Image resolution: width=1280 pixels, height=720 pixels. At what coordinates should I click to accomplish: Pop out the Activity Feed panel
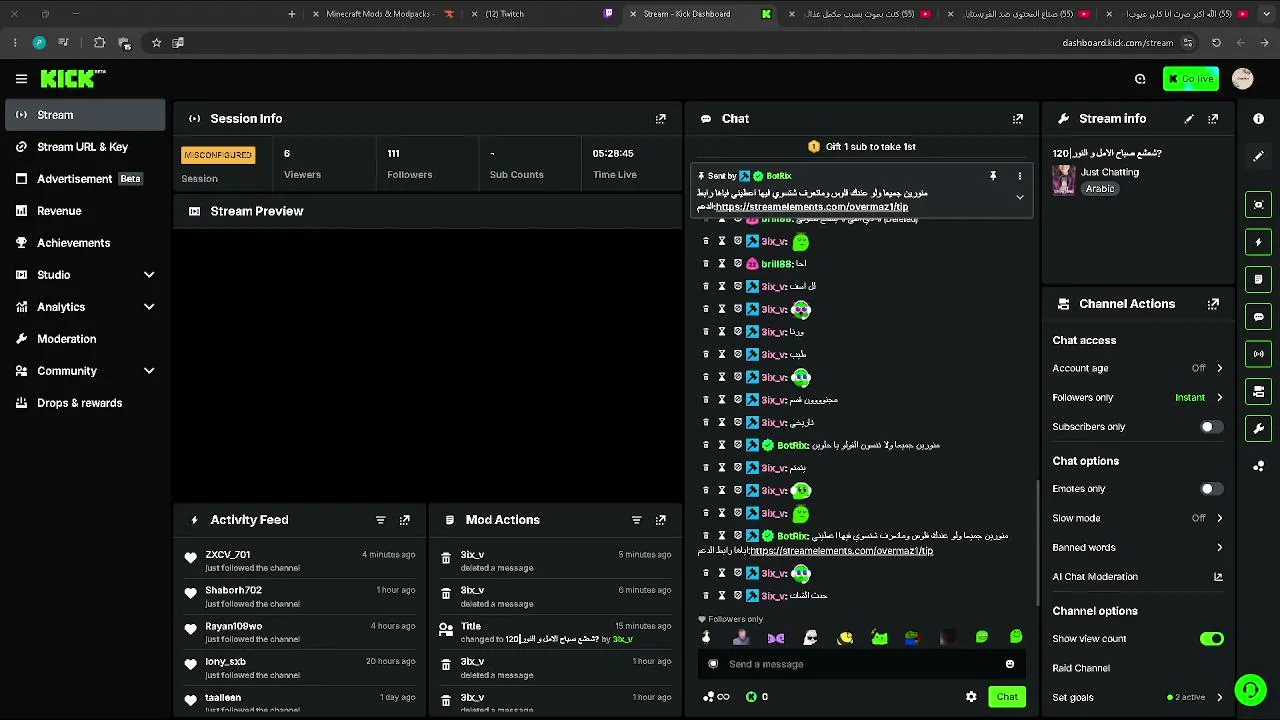[404, 520]
